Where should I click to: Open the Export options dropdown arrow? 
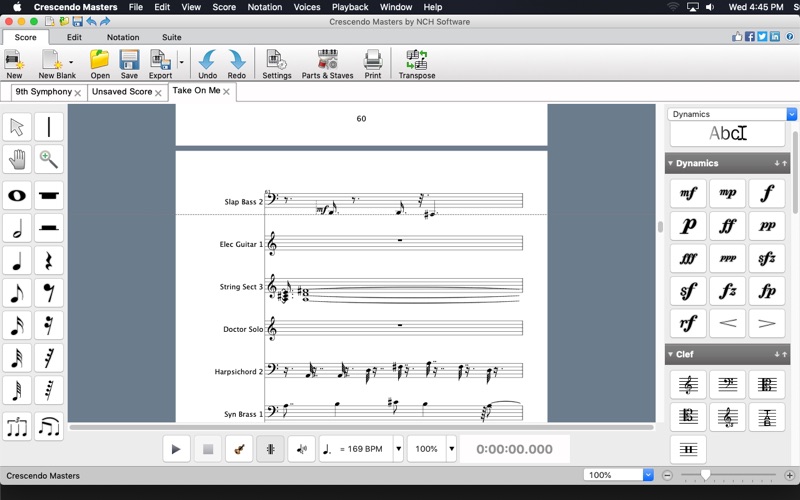(x=181, y=62)
